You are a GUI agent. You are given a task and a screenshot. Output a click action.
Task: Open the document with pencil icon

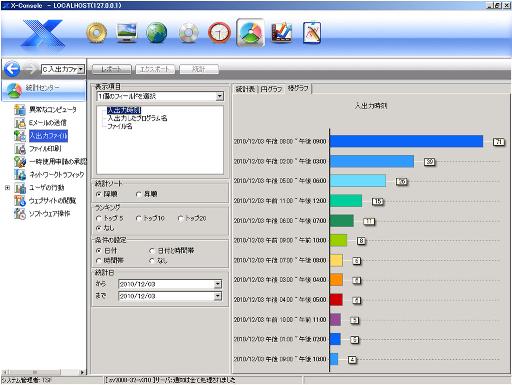[x=312, y=33]
